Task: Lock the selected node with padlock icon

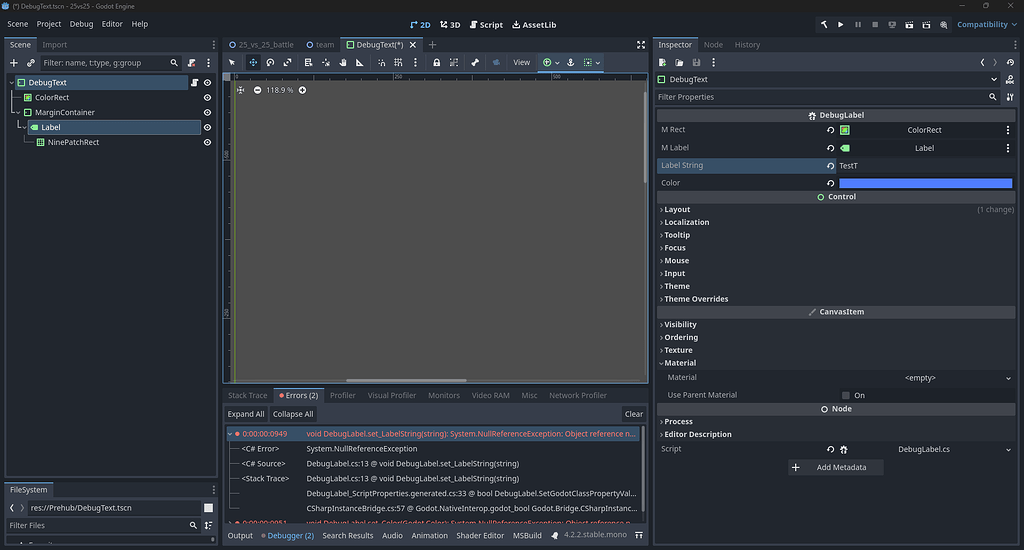Action: pyautogui.click(x=436, y=63)
